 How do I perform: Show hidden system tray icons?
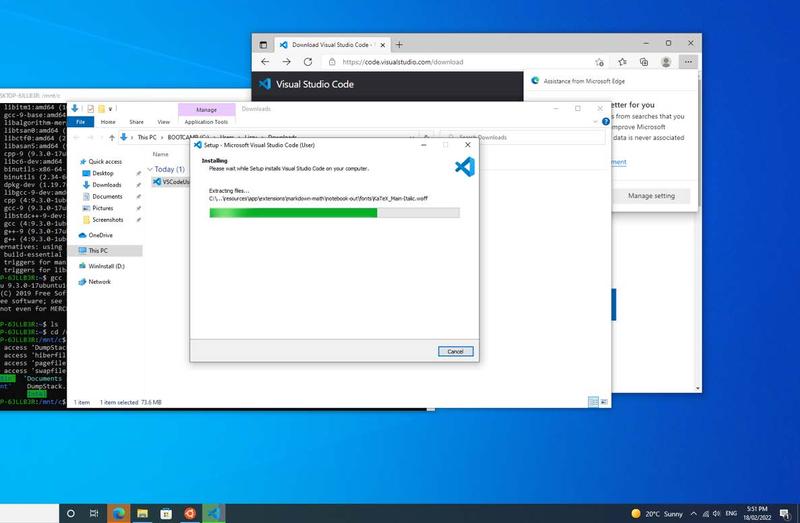coord(693,513)
